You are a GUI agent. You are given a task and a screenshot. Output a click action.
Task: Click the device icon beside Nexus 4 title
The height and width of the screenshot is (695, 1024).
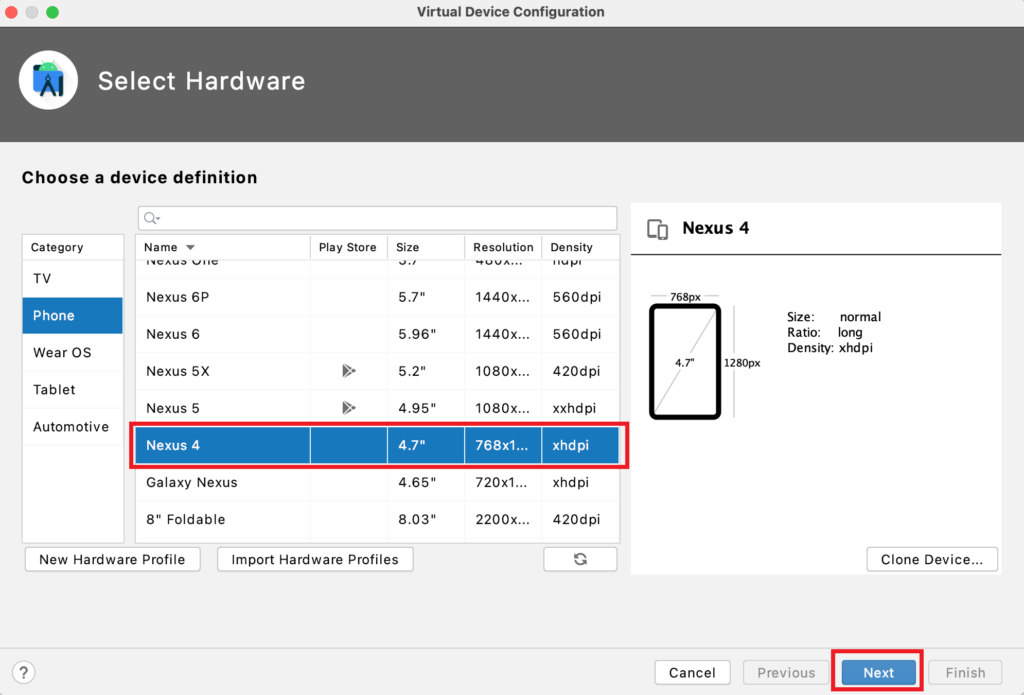658,229
